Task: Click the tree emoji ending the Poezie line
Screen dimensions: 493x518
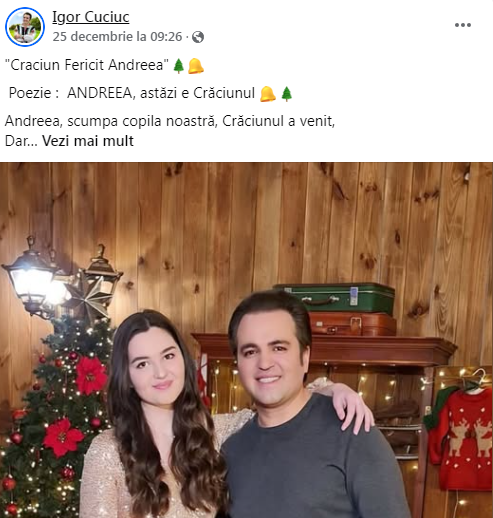Action: tap(287, 94)
